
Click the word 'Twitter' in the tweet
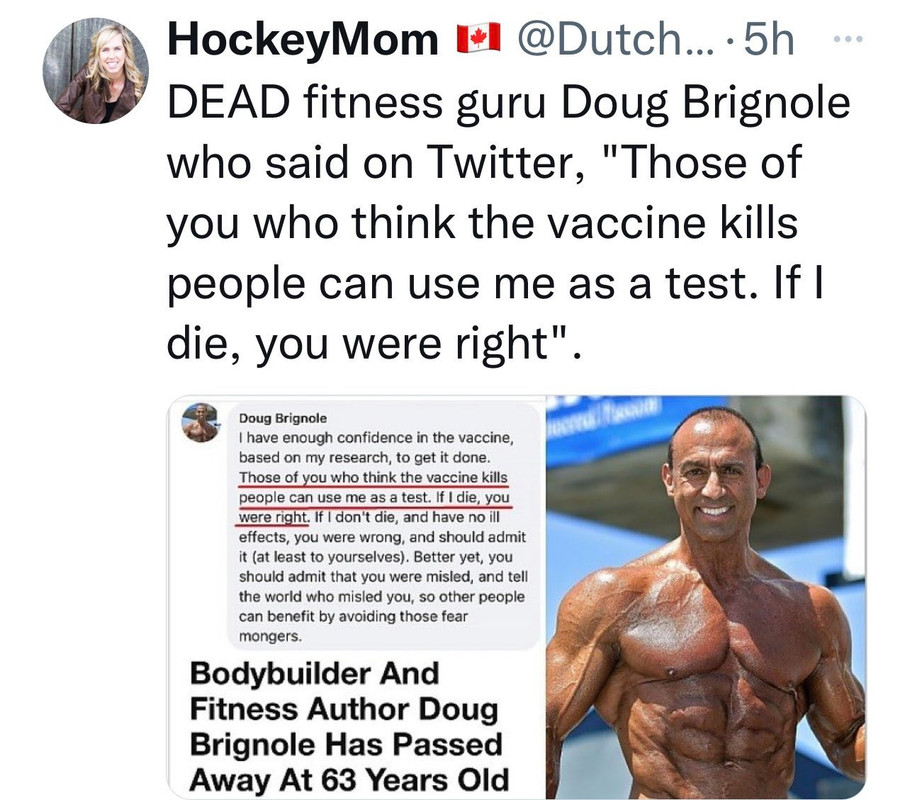point(500,162)
